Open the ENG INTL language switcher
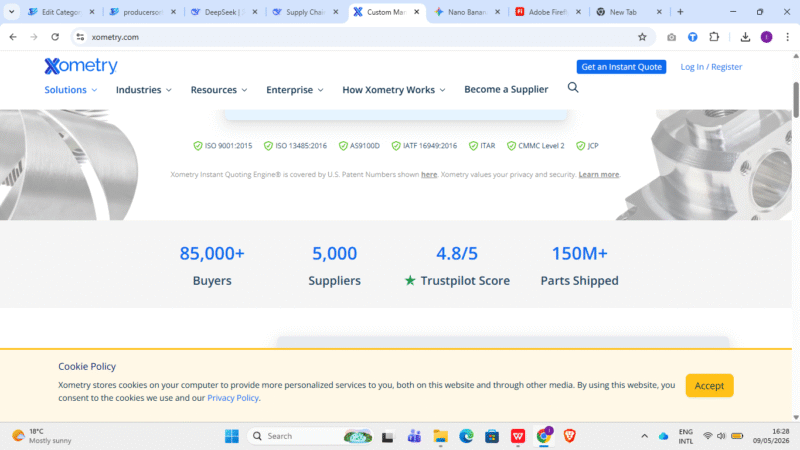Screen dimensions: 800x450 click(x=686, y=436)
